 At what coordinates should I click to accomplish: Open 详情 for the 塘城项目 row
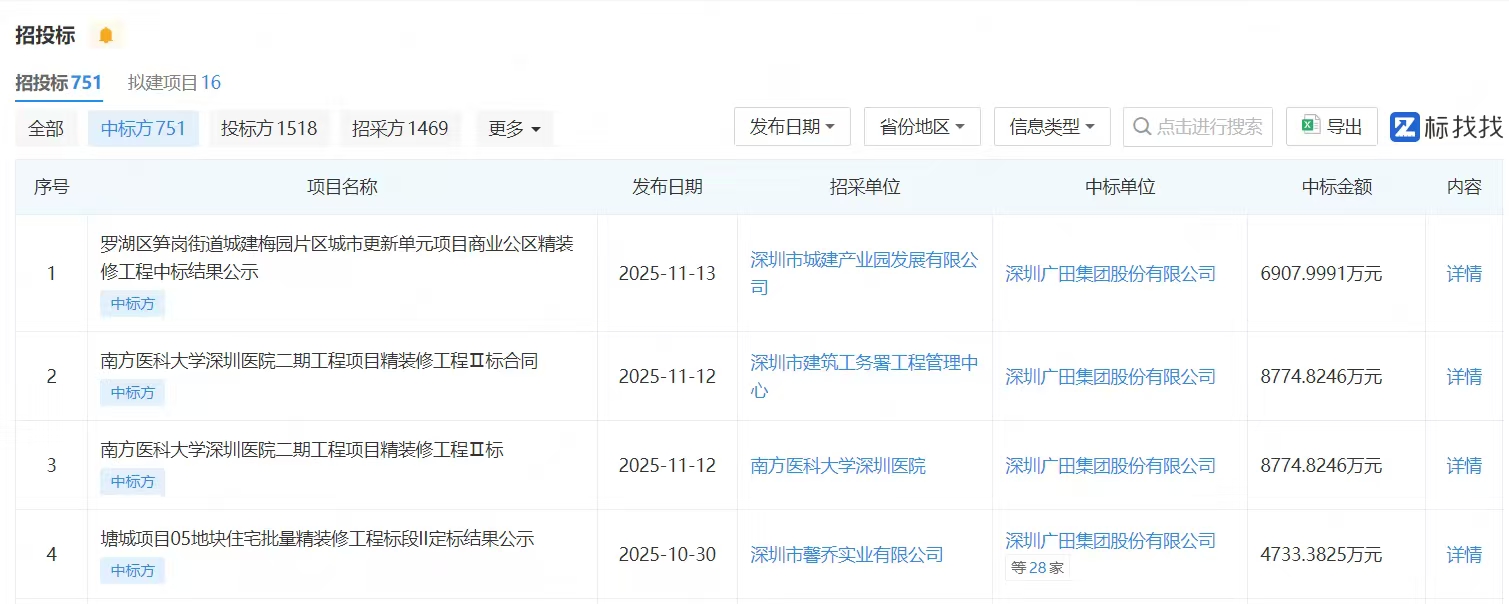pyautogui.click(x=1464, y=554)
